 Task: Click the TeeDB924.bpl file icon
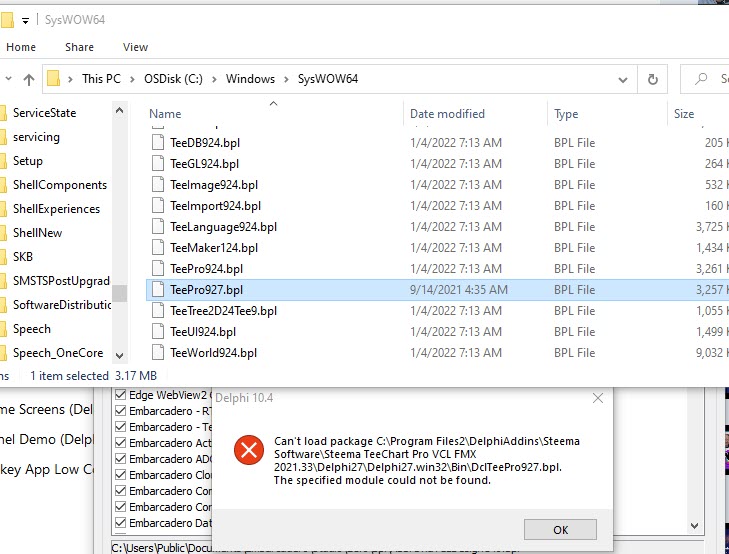click(158, 142)
